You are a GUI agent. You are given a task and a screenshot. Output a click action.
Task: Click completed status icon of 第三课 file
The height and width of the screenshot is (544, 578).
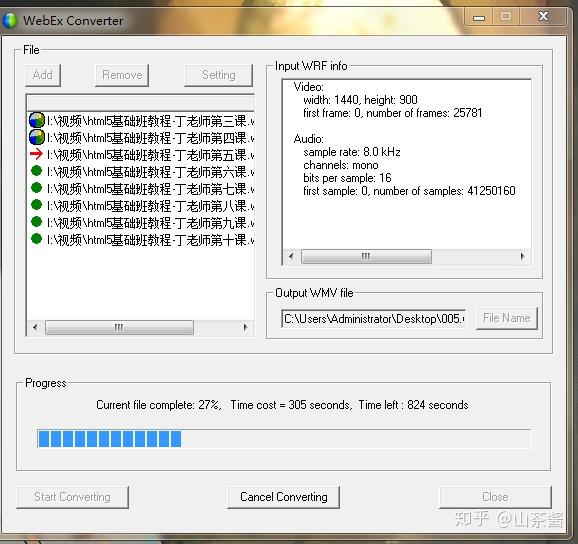(x=36, y=120)
